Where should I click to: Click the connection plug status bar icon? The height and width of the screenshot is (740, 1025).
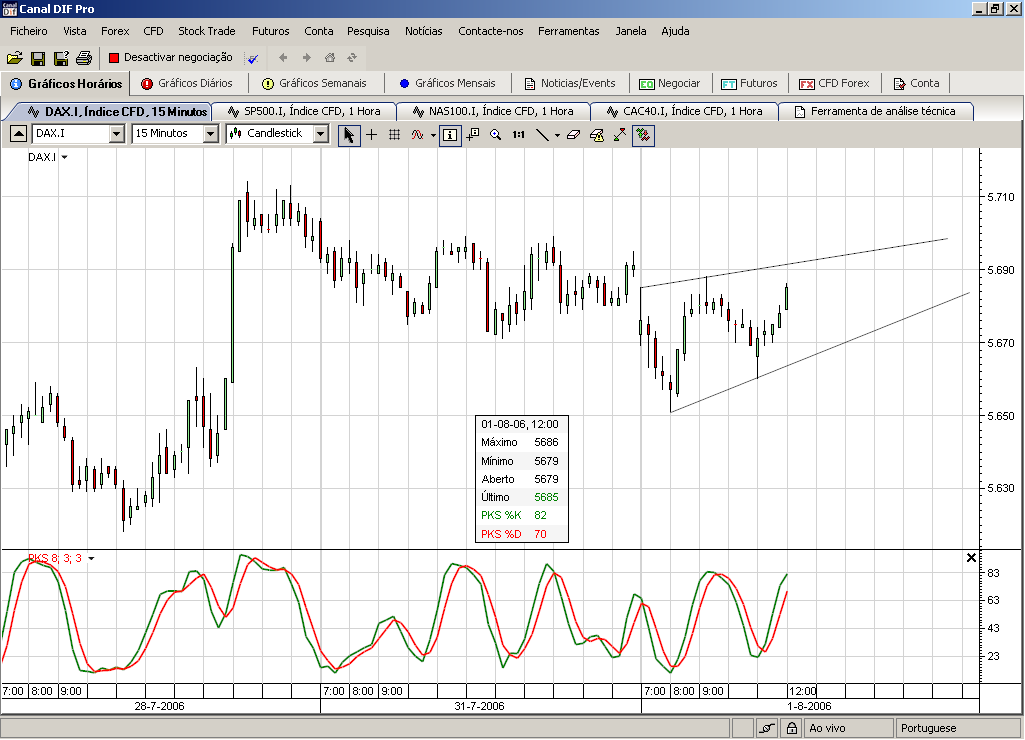767,728
